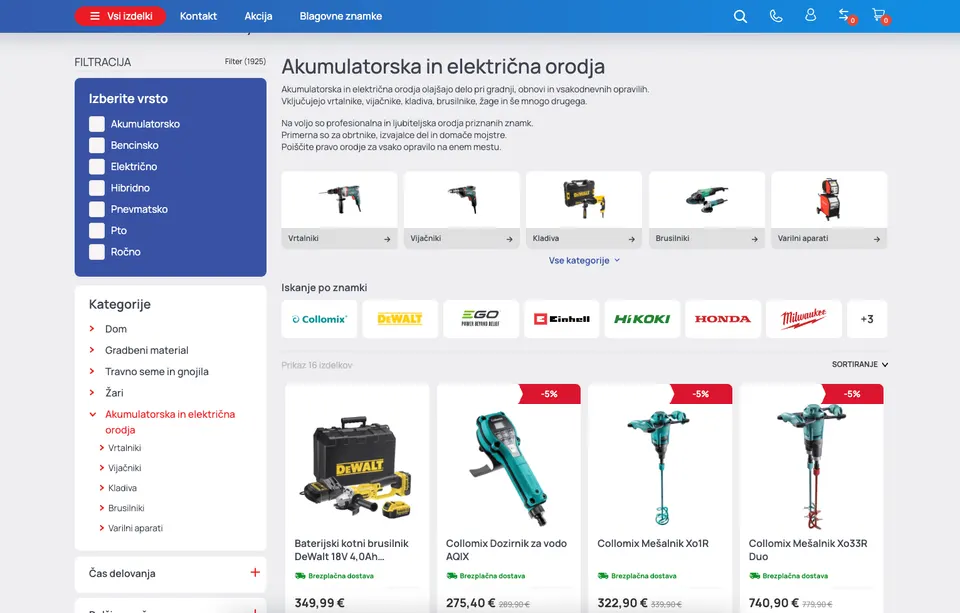Click the arrow on Vijačniki card
Viewport: 960px width, 613px height.
509,239
